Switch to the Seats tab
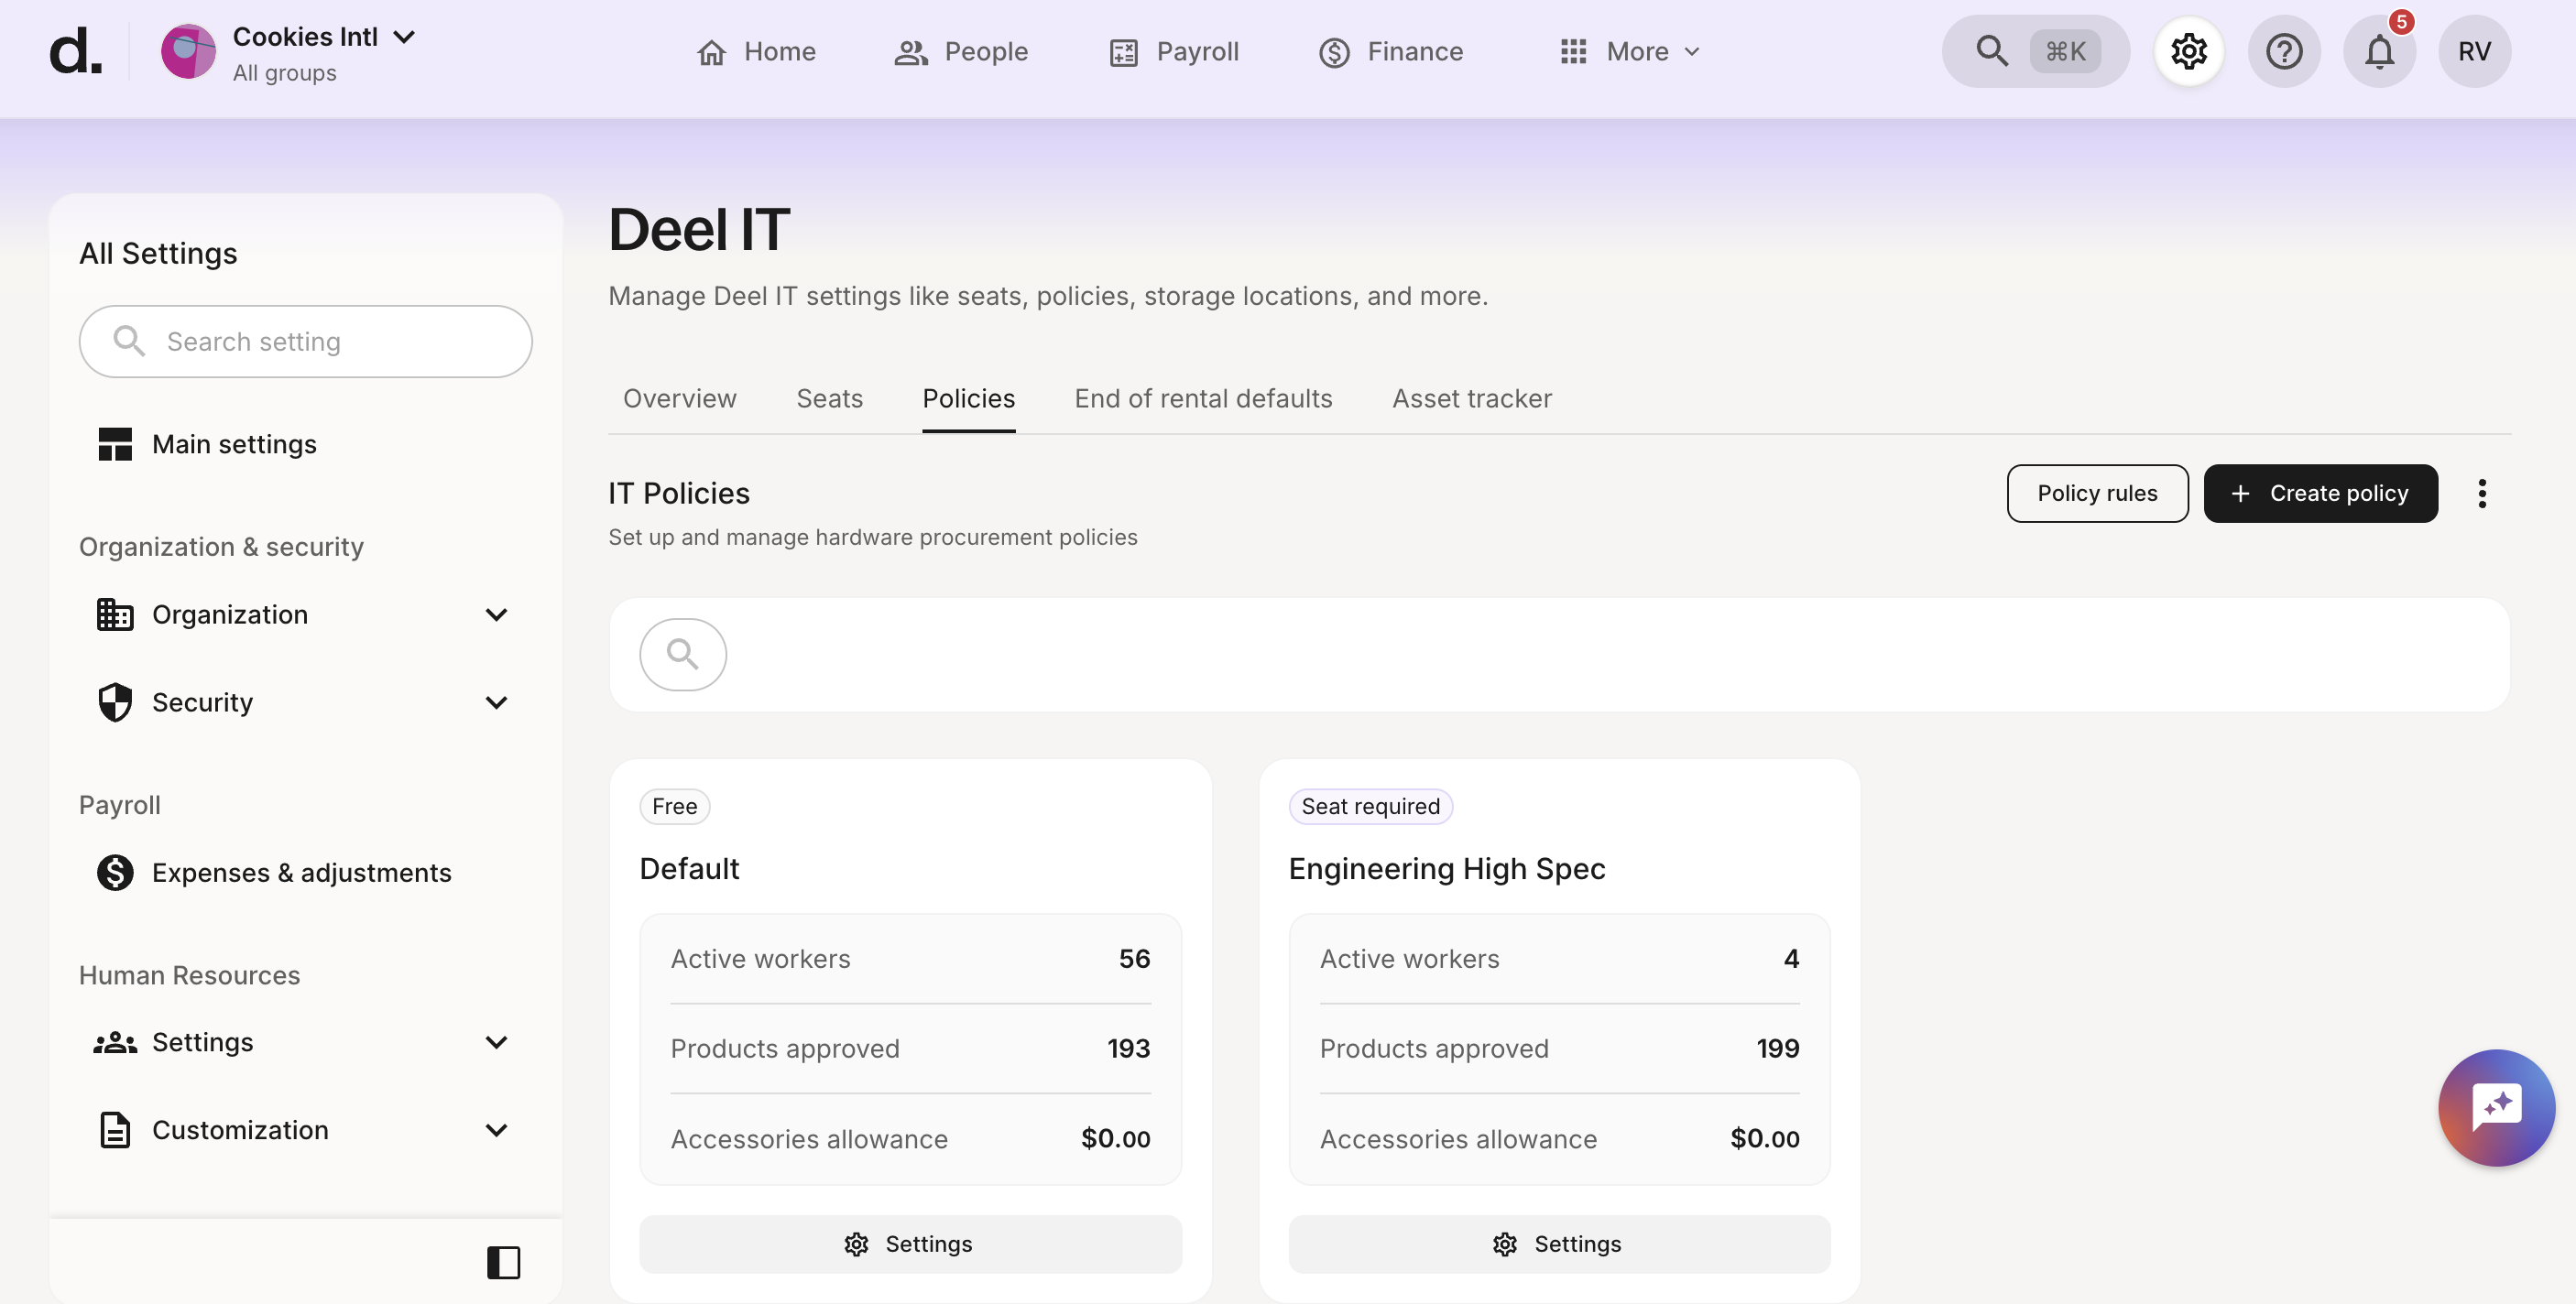This screenshot has height=1304, width=2576. click(x=829, y=398)
